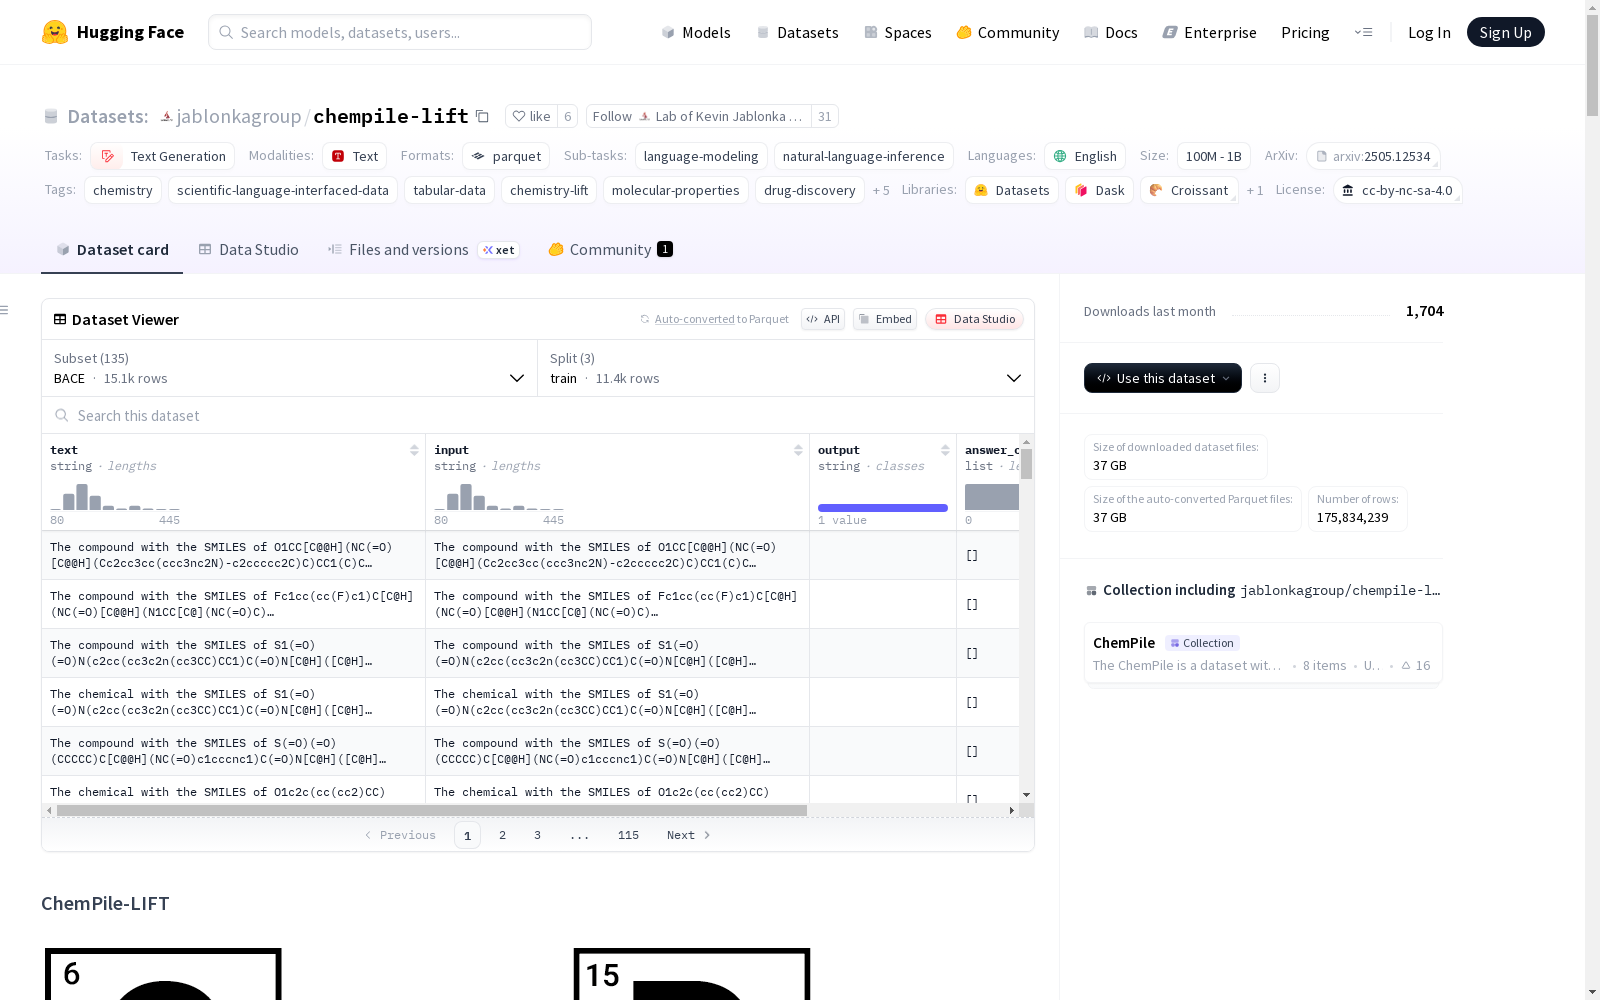The width and height of the screenshot is (1600, 1000).
Task: Open the Files and versions tab
Action: (423, 250)
